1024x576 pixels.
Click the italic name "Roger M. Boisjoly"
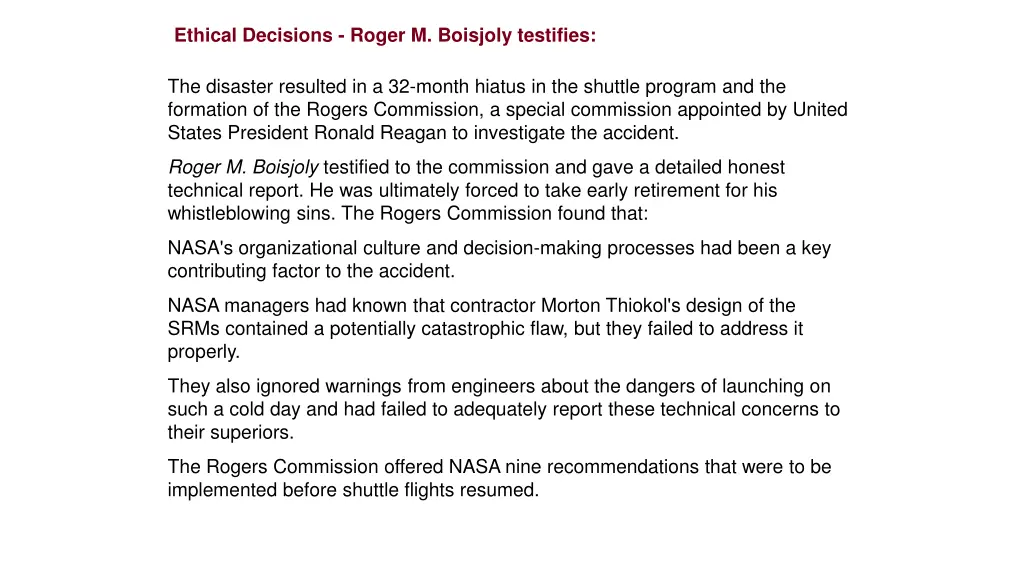pos(243,167)
